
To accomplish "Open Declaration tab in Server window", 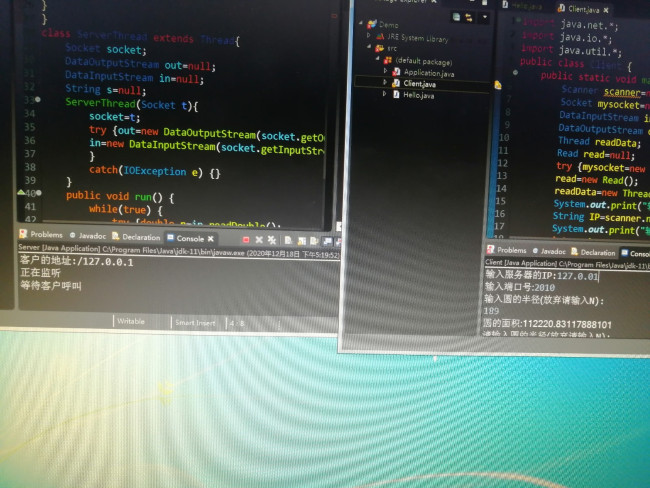I will point(136,237).
